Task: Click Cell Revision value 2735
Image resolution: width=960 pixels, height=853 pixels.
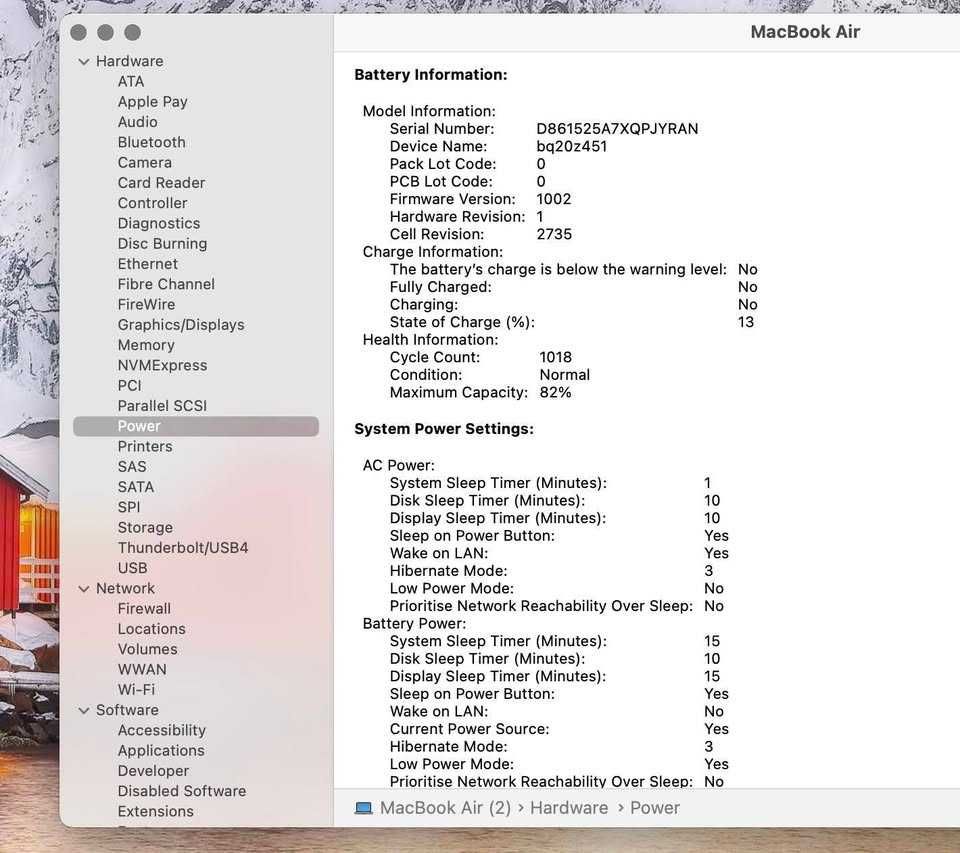Action: (554, 235)
